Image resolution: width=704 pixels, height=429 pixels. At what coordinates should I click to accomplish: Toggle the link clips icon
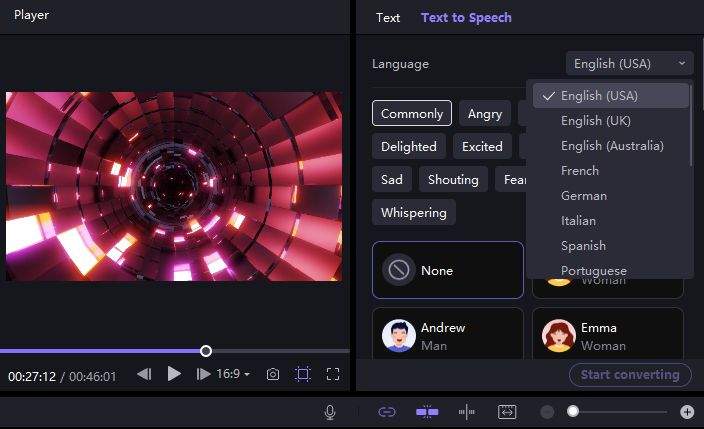[x=387, y=412]
